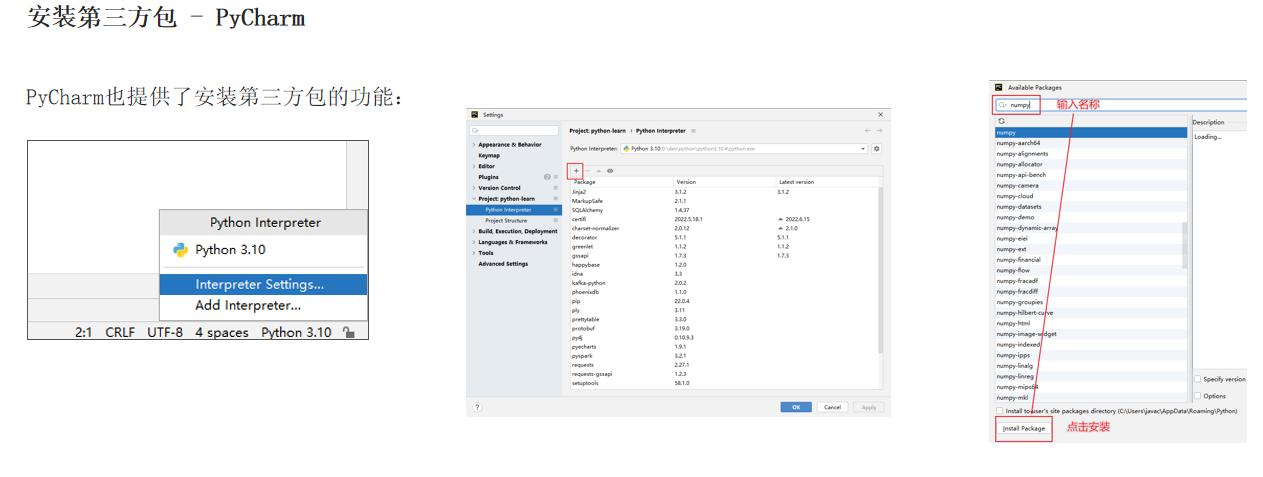Choose Interpreter Settings... in the popup menu
The image size is (1263, 477).
(263, 284)
